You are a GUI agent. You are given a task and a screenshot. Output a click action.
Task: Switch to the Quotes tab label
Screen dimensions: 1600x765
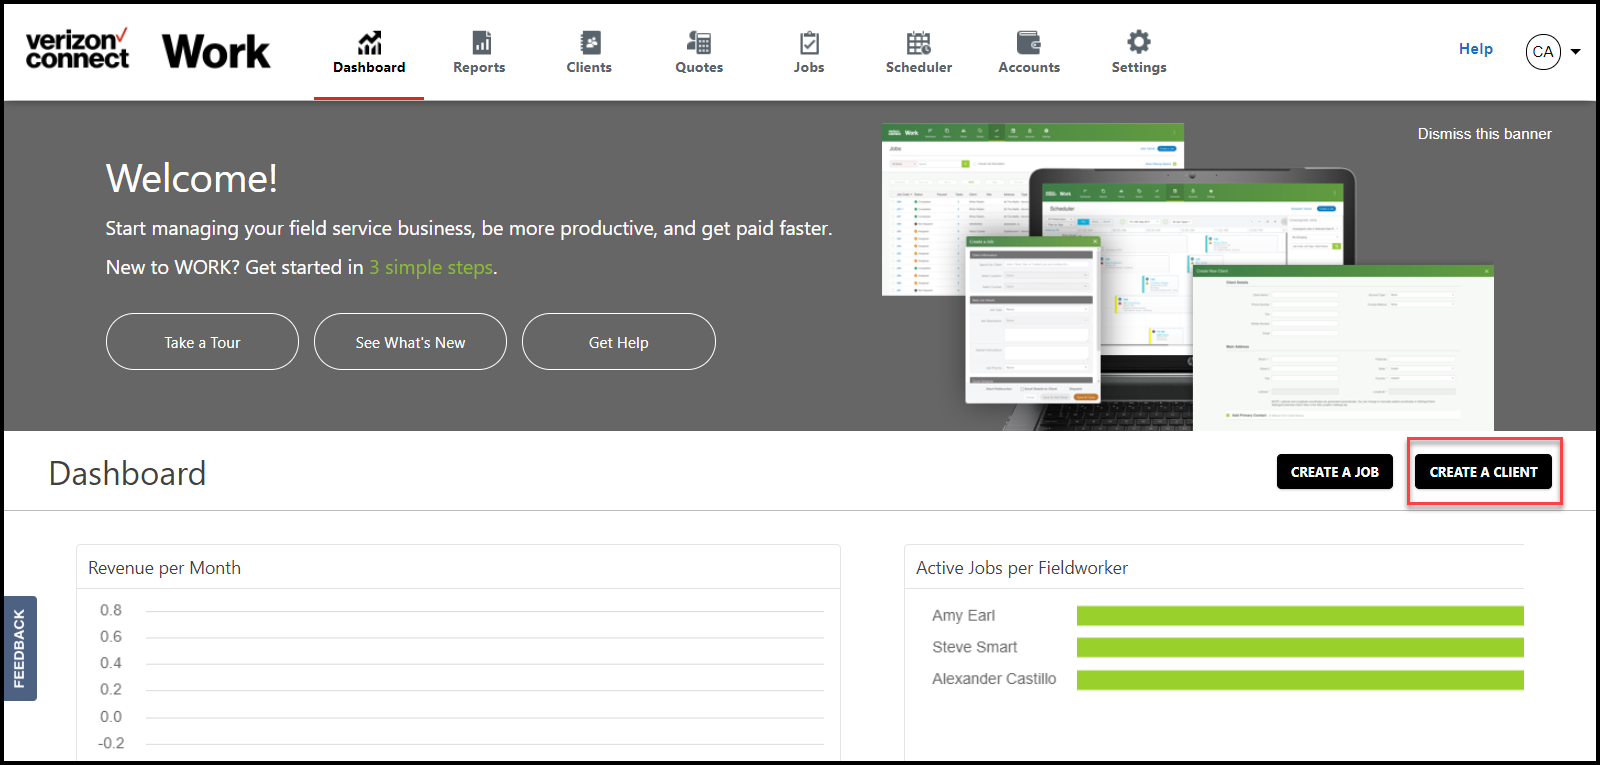click(699, 67)
